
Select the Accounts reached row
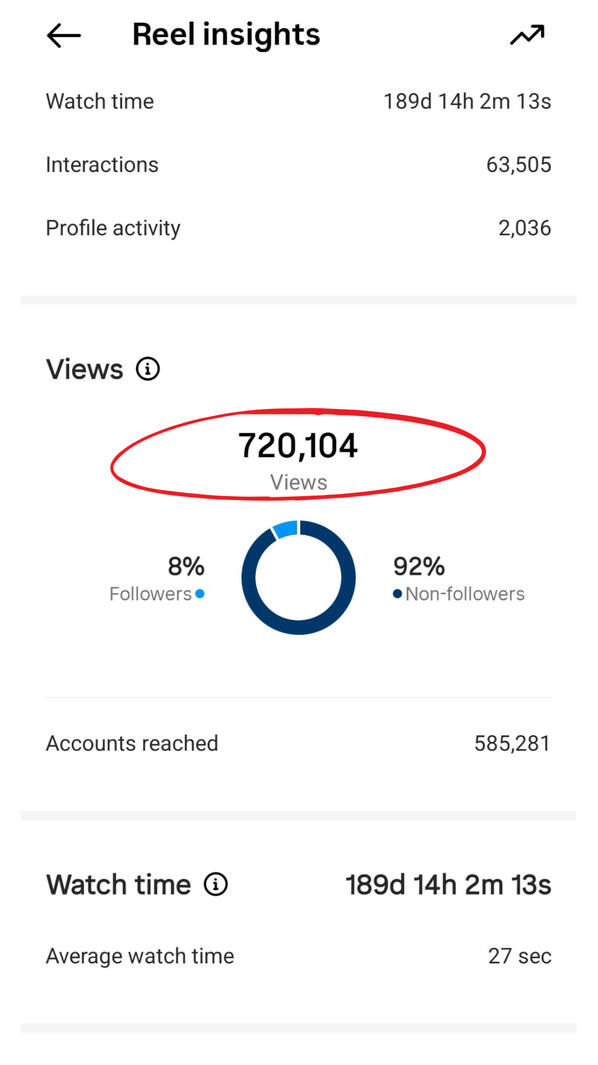click(x=298, y=743)
